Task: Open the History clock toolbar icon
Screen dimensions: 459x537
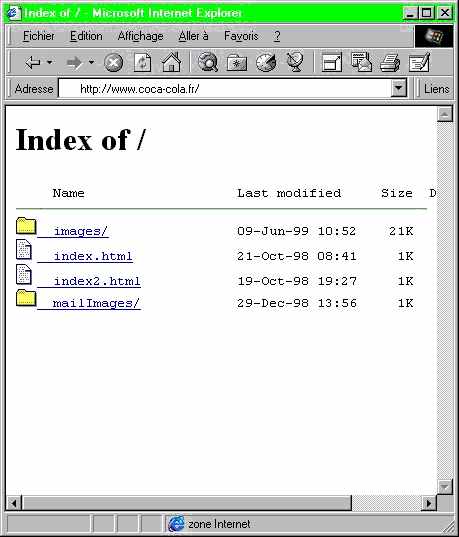Action: [266, 62]
